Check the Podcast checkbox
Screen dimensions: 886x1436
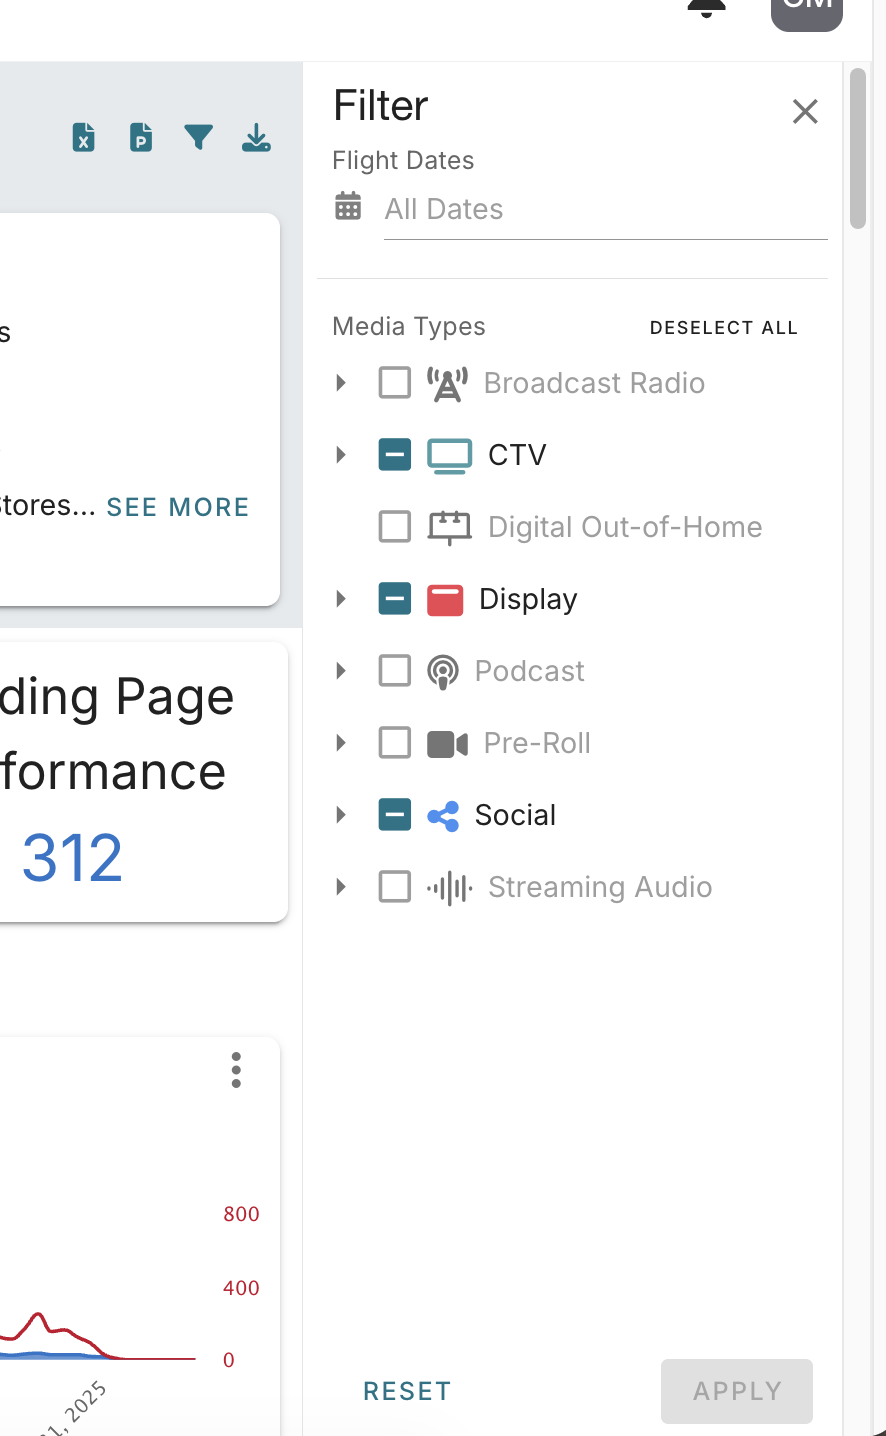tap(395, 670)
